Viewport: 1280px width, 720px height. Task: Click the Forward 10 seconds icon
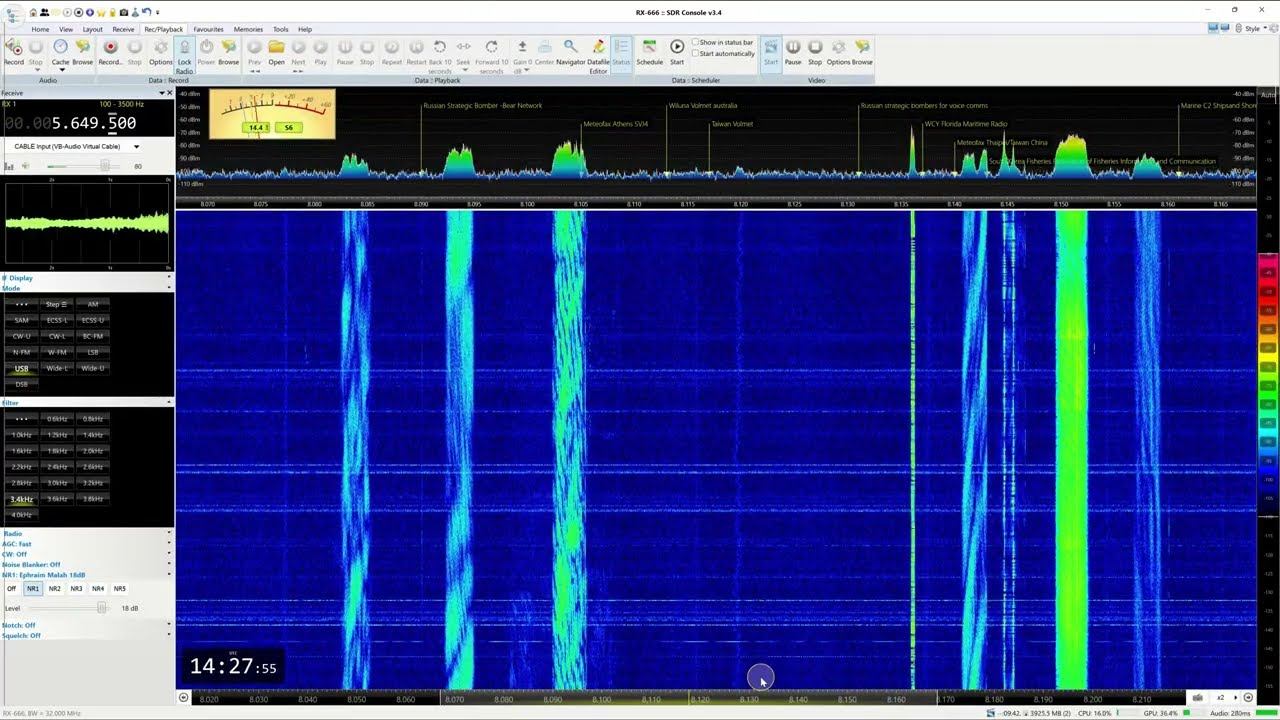click(491, 56)
